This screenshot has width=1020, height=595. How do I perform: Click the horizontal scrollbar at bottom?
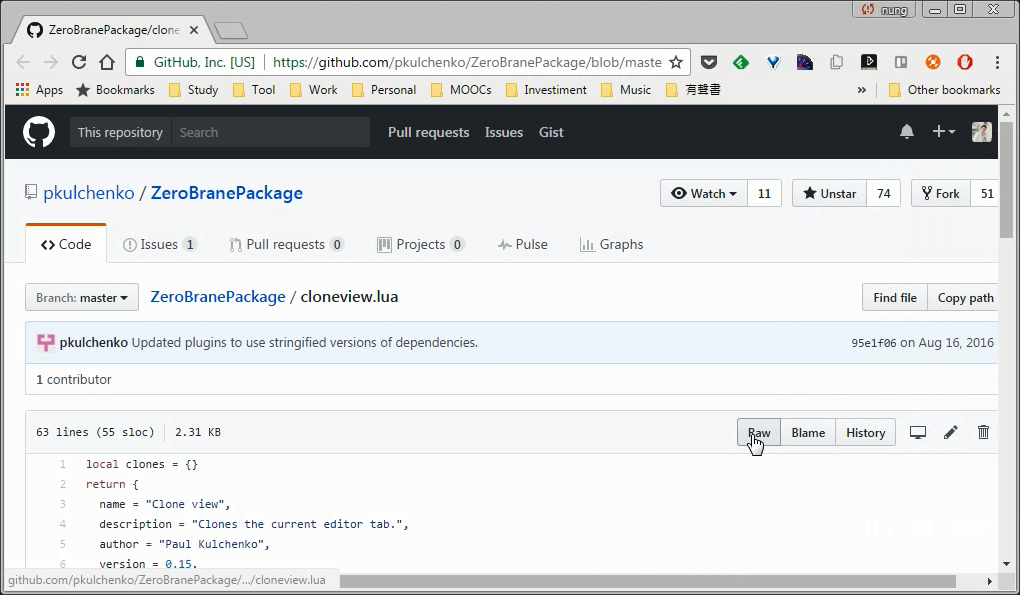647,581
